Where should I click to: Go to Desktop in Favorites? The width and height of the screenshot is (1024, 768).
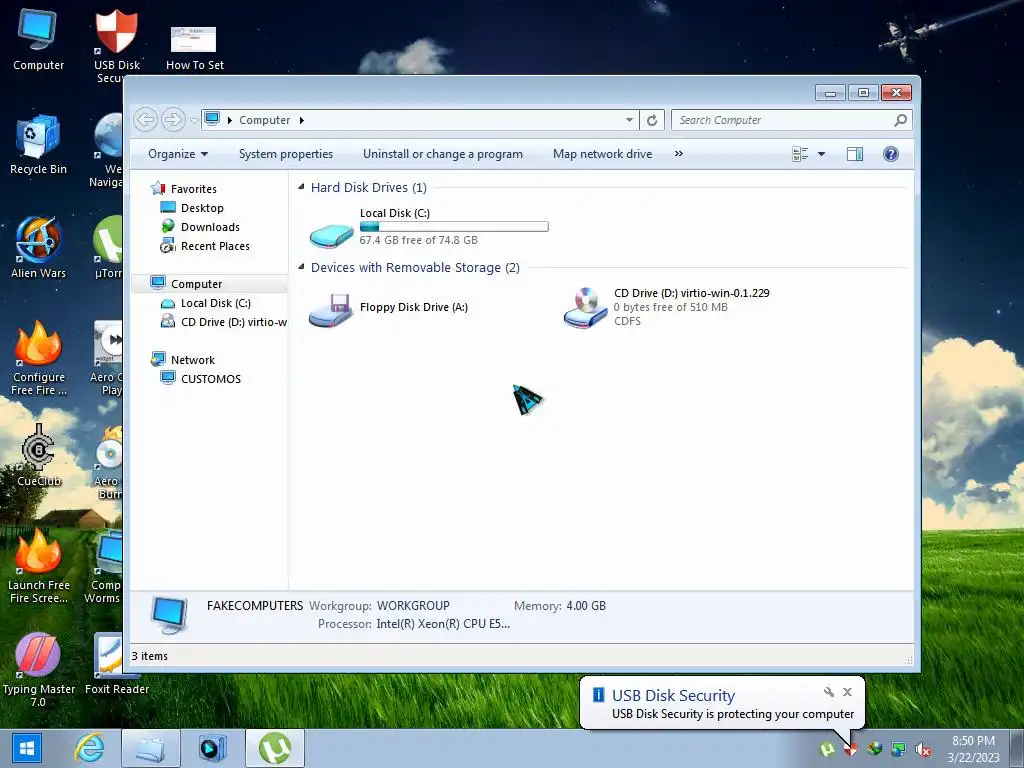(202, 208)
